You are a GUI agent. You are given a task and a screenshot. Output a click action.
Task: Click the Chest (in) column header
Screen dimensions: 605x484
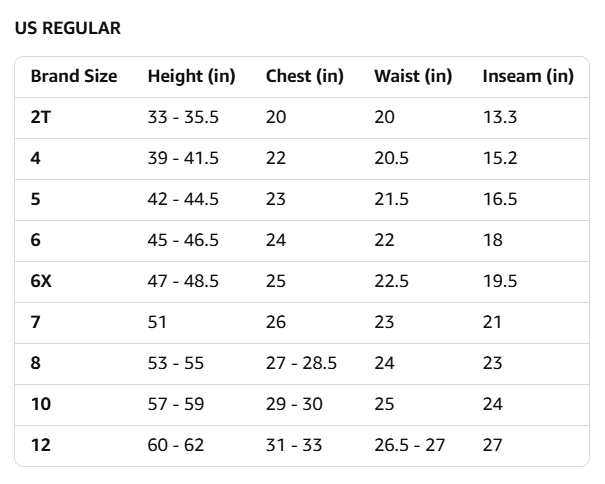tap(304, 76)
